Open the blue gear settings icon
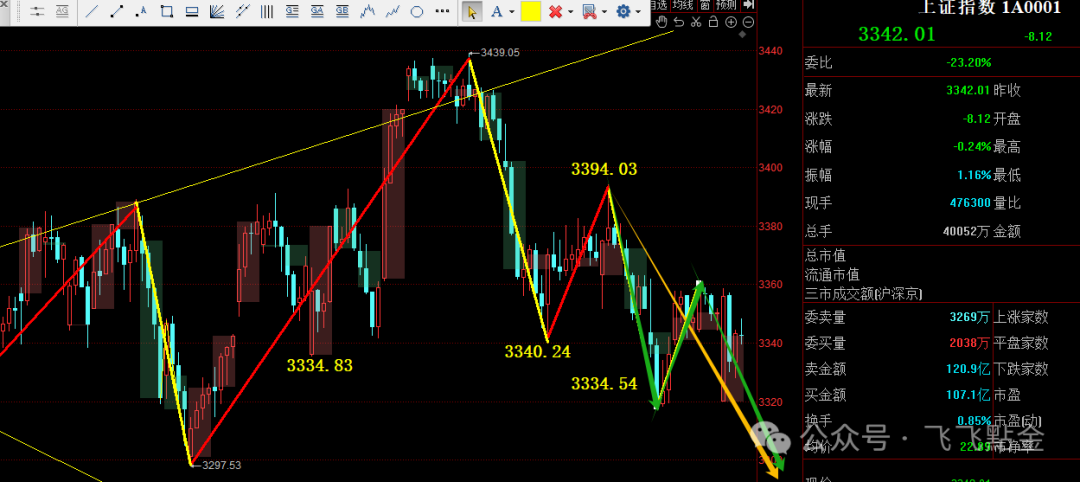This screenshot has width=1080, height=482. coord(623,11)
